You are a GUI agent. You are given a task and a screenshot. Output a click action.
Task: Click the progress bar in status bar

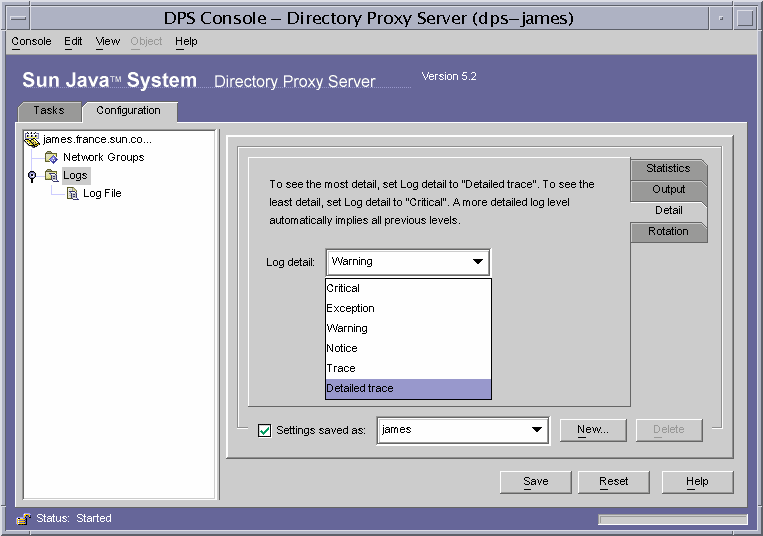(x=673, y=519)
